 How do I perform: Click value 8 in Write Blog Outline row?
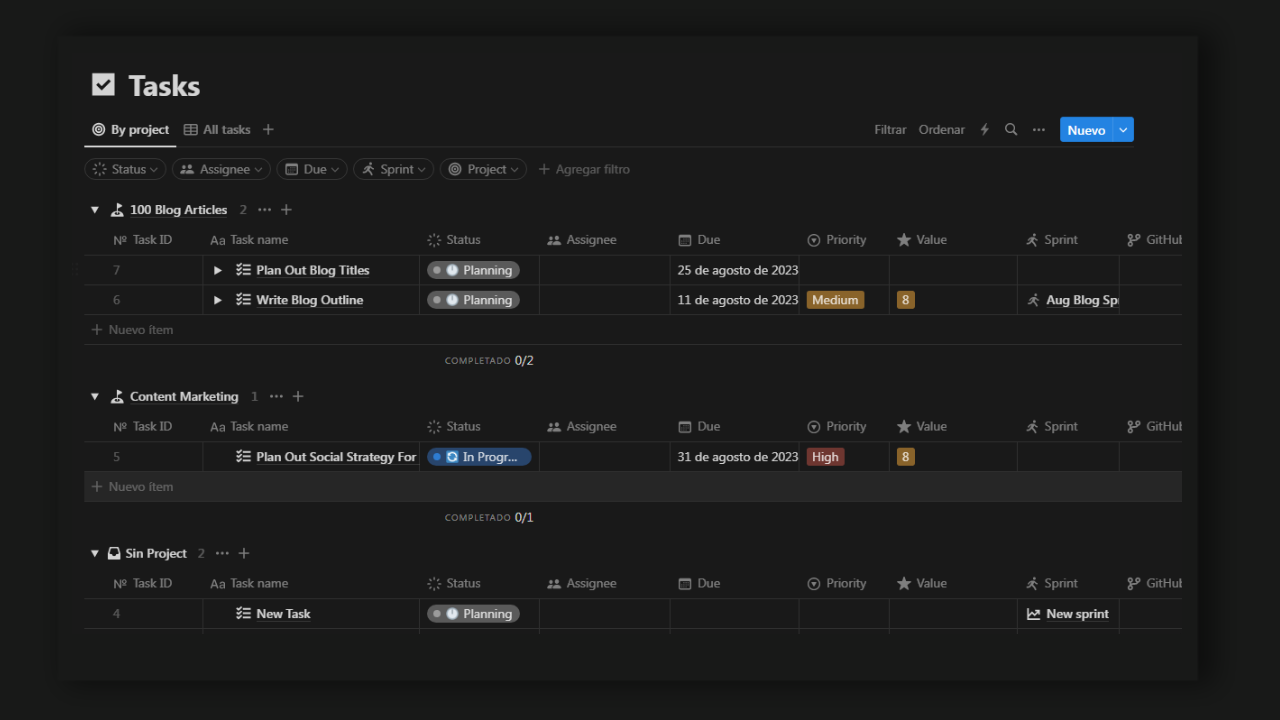(905, 300)
